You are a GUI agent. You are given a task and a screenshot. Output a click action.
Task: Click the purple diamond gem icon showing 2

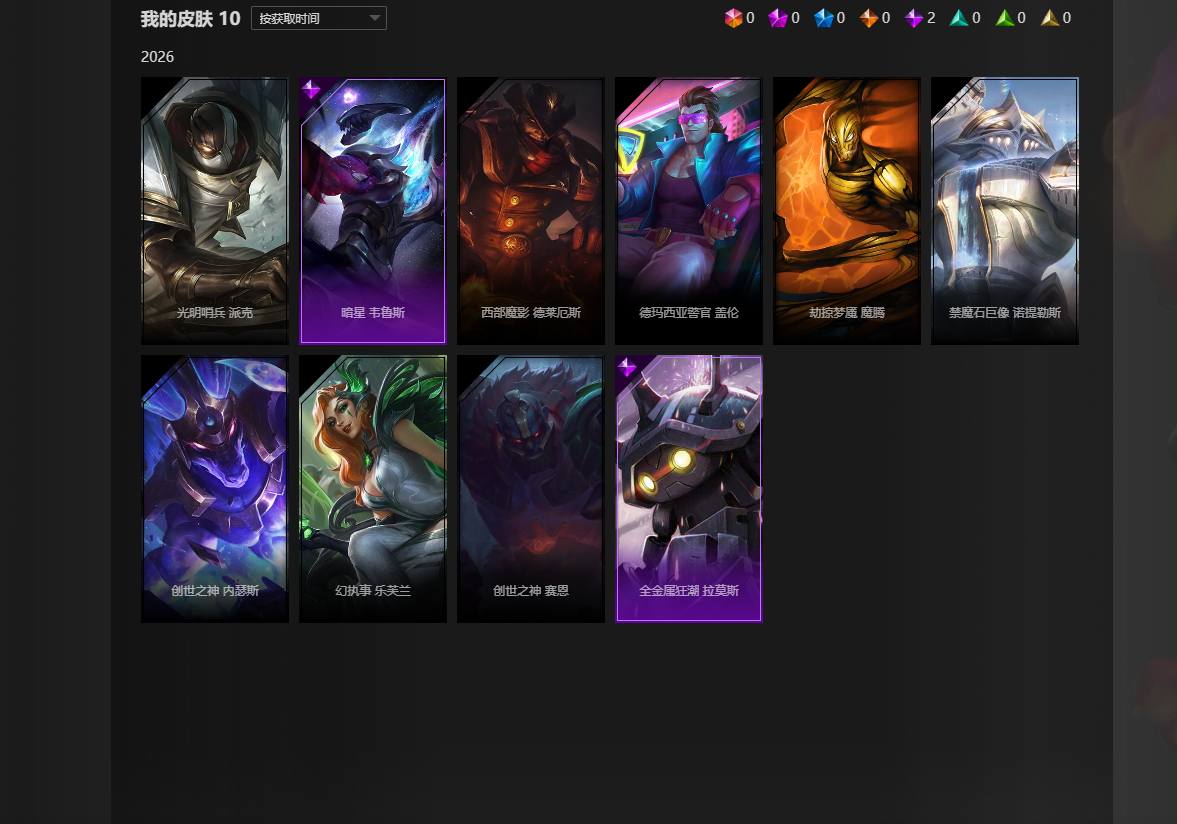pos(914,18)
